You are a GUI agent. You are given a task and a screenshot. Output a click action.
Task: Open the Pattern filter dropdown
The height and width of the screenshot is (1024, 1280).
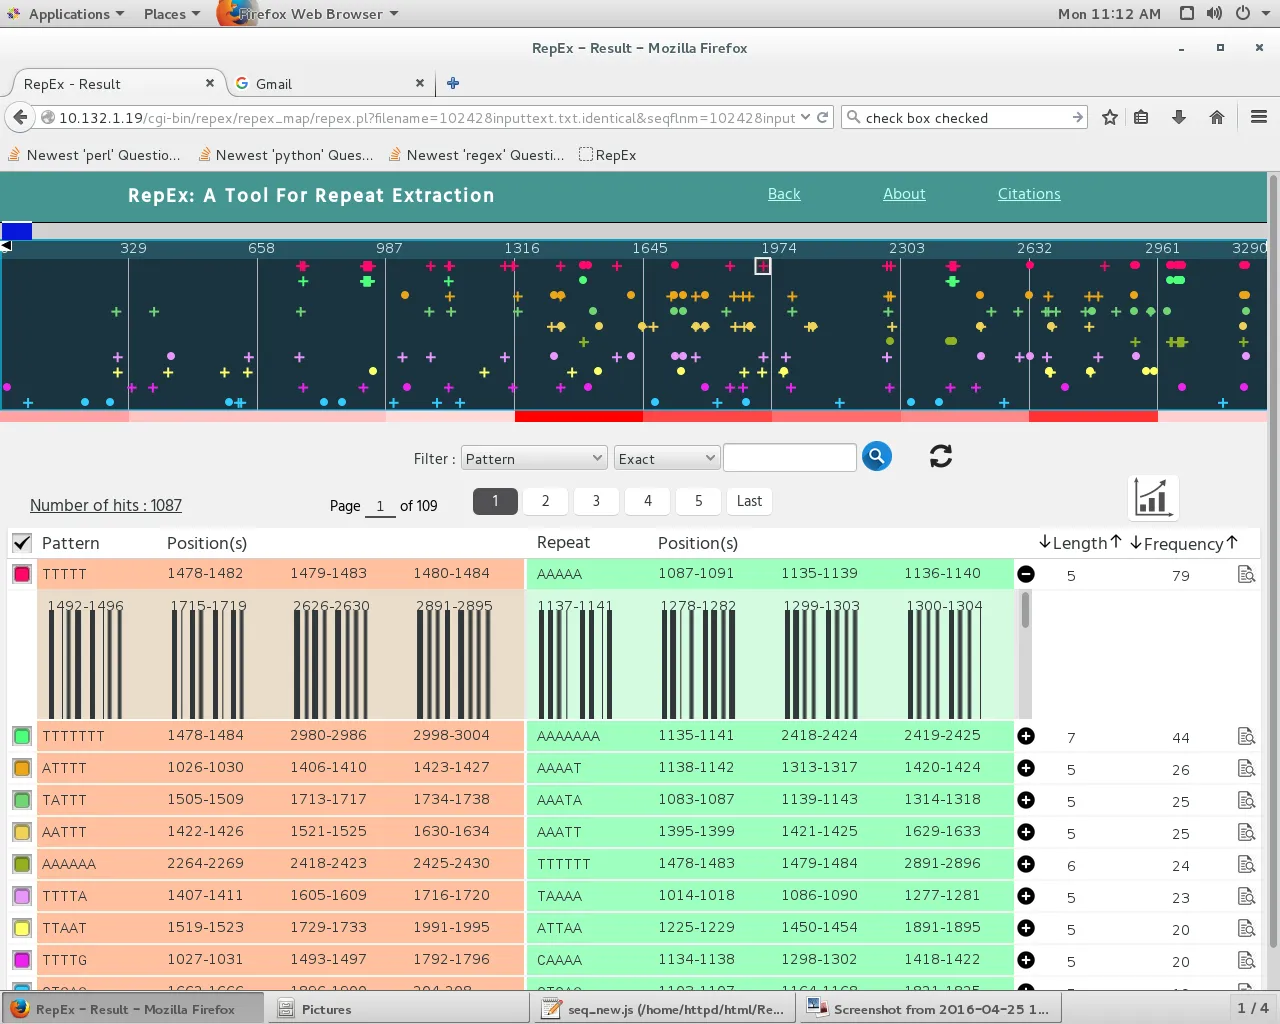[533, 458]
